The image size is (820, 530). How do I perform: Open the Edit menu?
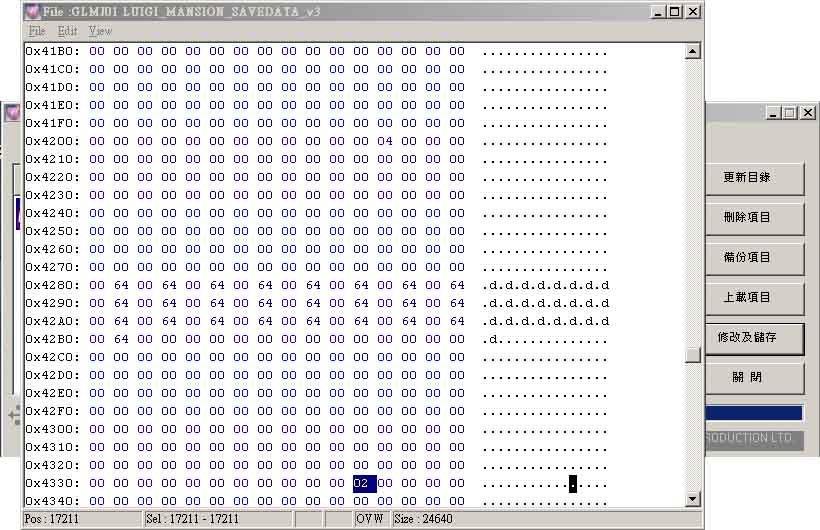tap(67, 31)
